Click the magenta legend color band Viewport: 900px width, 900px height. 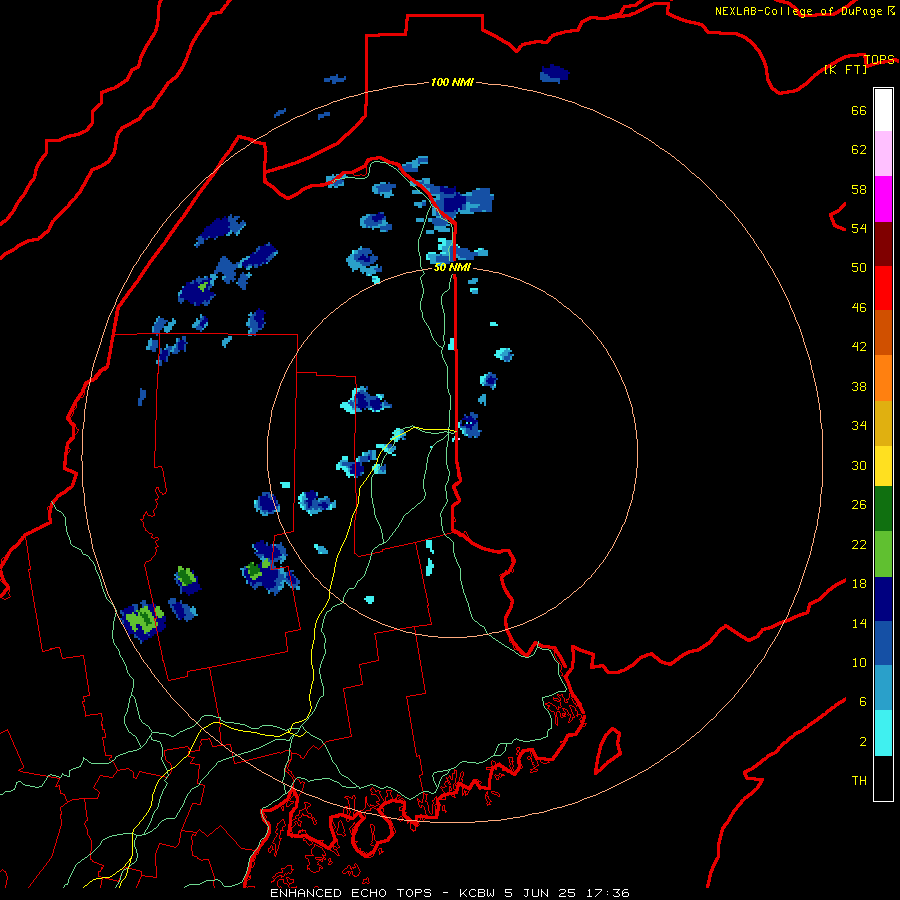883,199
